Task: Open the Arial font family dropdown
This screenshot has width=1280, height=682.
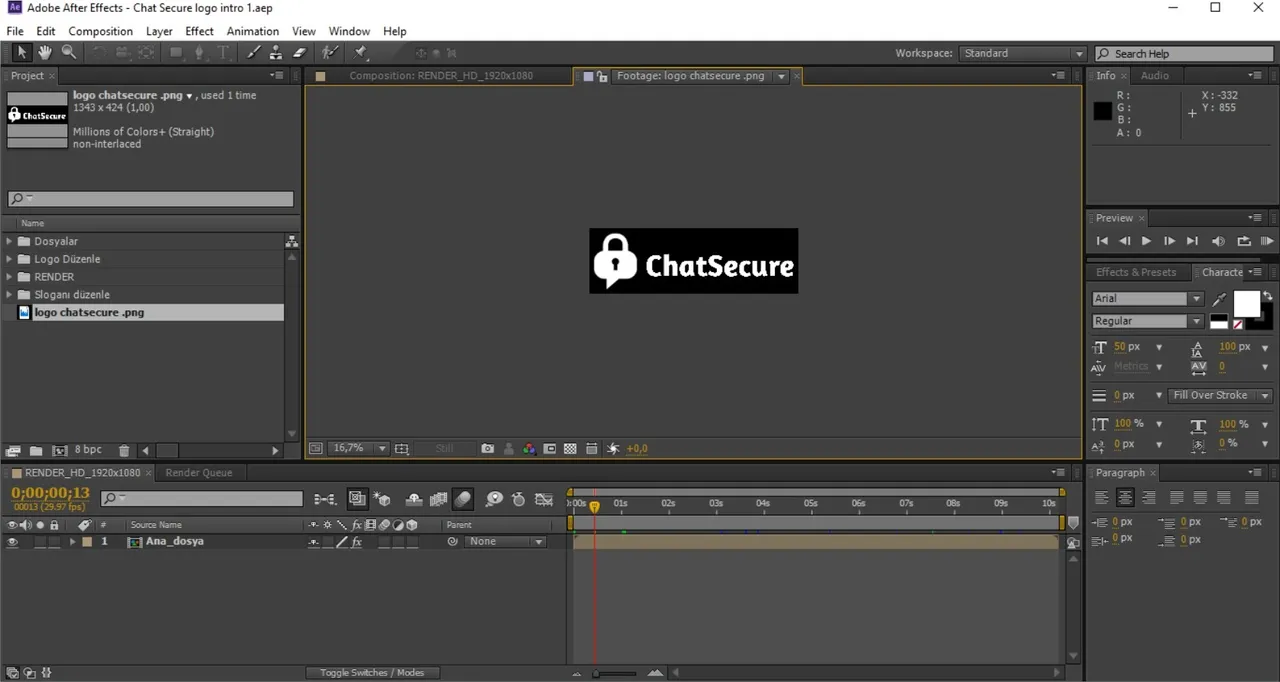Action: click(x=1147, y=299)
